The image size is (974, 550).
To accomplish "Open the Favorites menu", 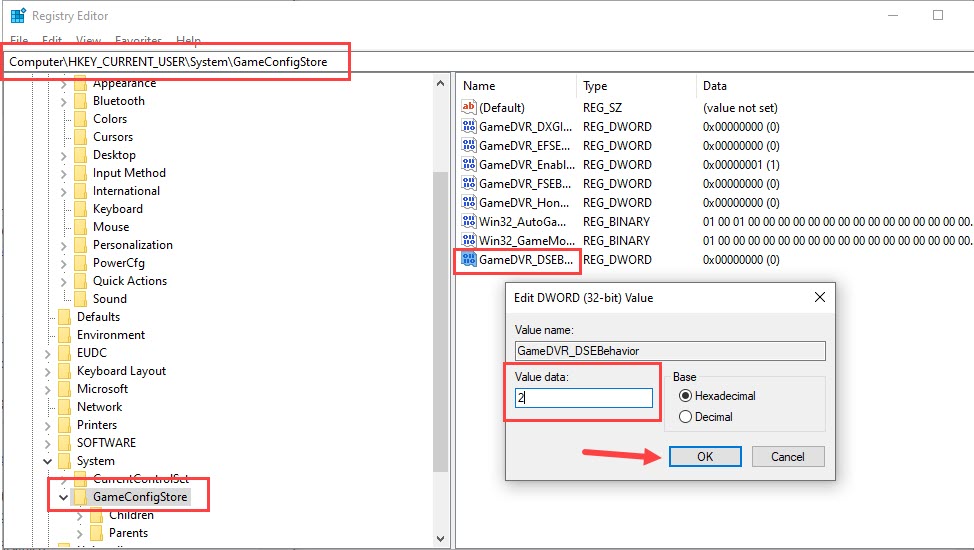I will (x=139, y=40).
